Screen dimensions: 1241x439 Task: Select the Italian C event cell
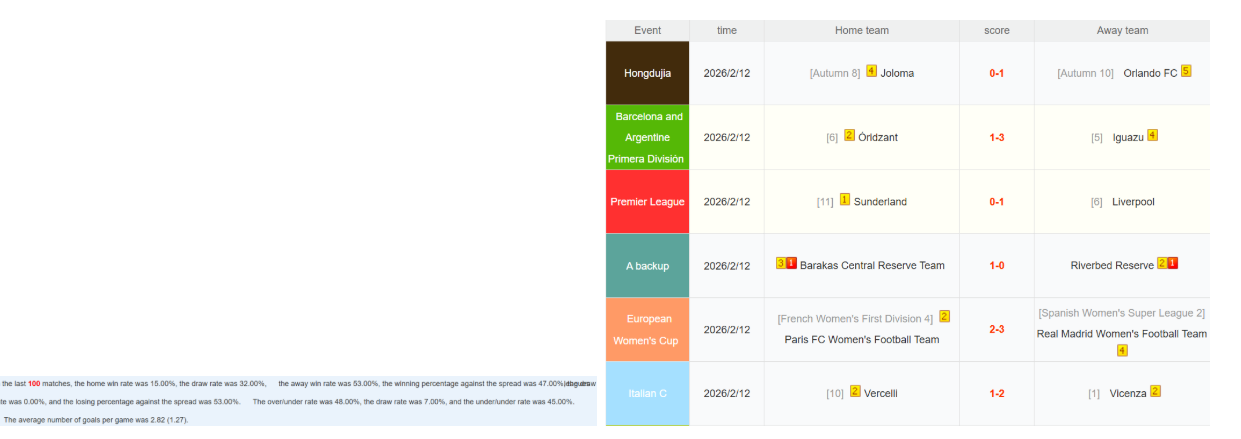(647, 394)
